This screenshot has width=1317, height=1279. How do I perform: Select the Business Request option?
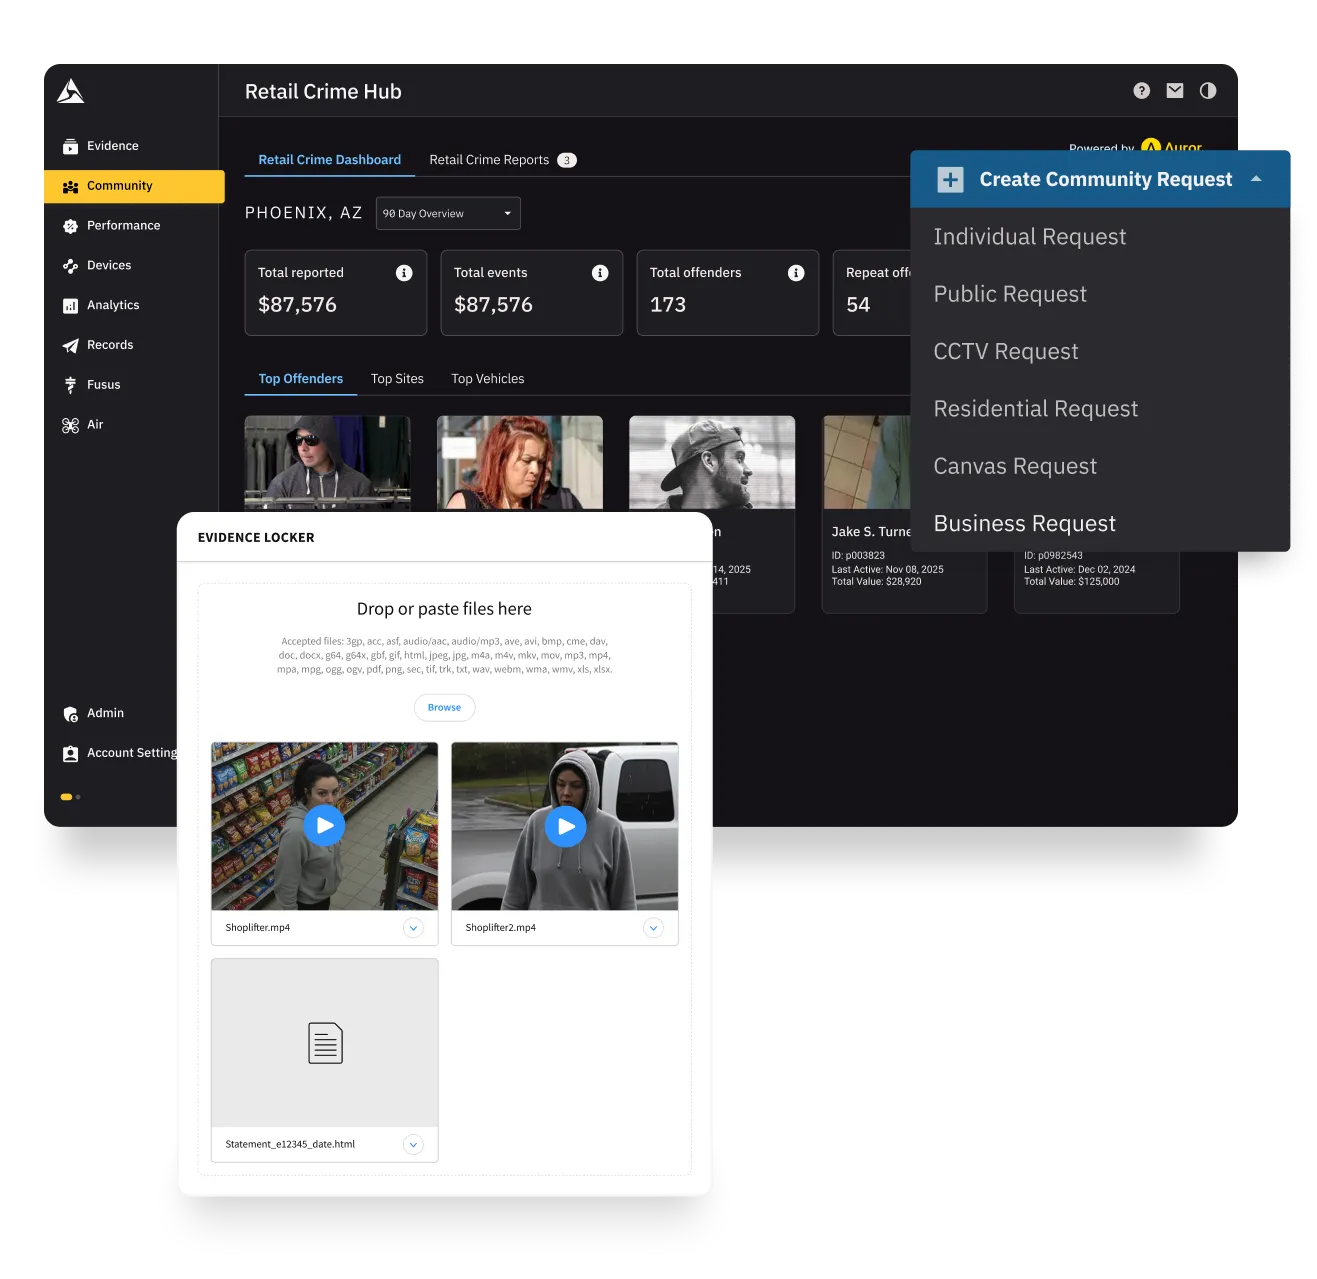[1025, 524]
